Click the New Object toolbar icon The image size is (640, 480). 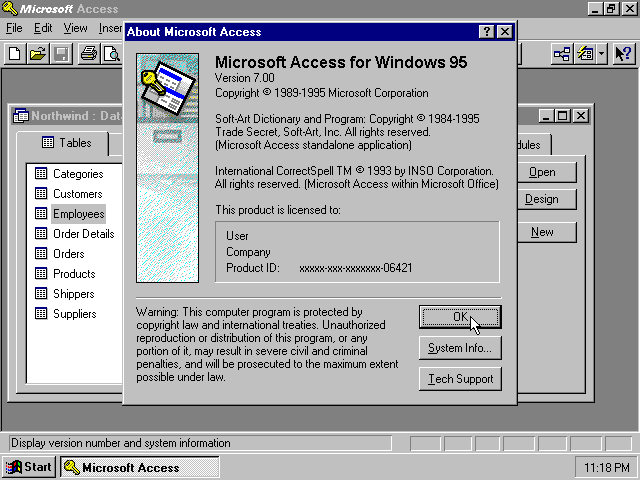pos(584,54)
